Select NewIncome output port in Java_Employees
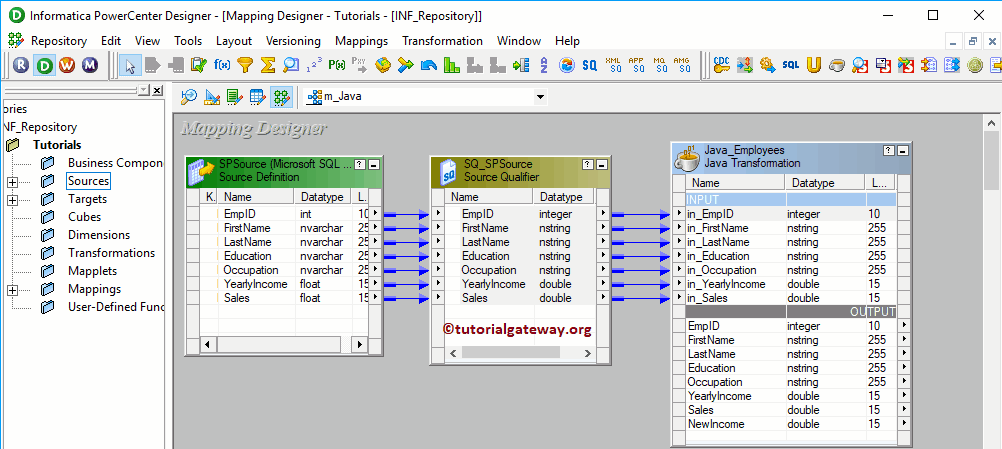This screenshot has width=1002, height=449. tap(716, 424)
